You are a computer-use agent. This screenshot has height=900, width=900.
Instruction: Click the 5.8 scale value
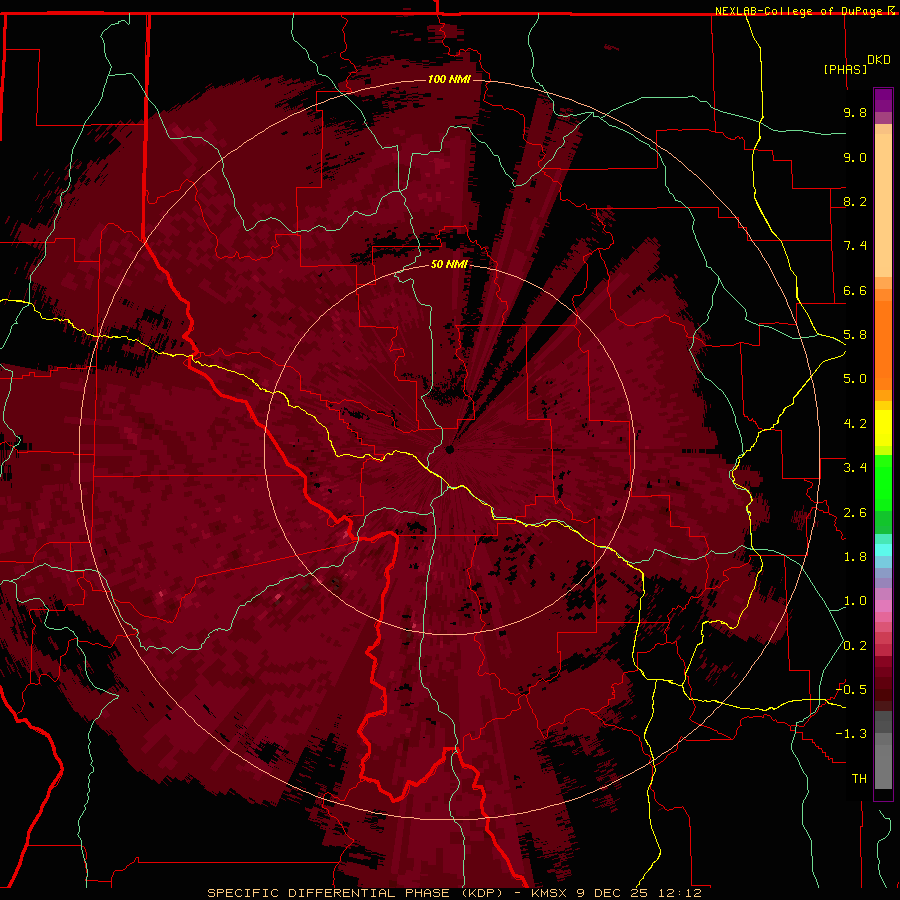[855, 335]
